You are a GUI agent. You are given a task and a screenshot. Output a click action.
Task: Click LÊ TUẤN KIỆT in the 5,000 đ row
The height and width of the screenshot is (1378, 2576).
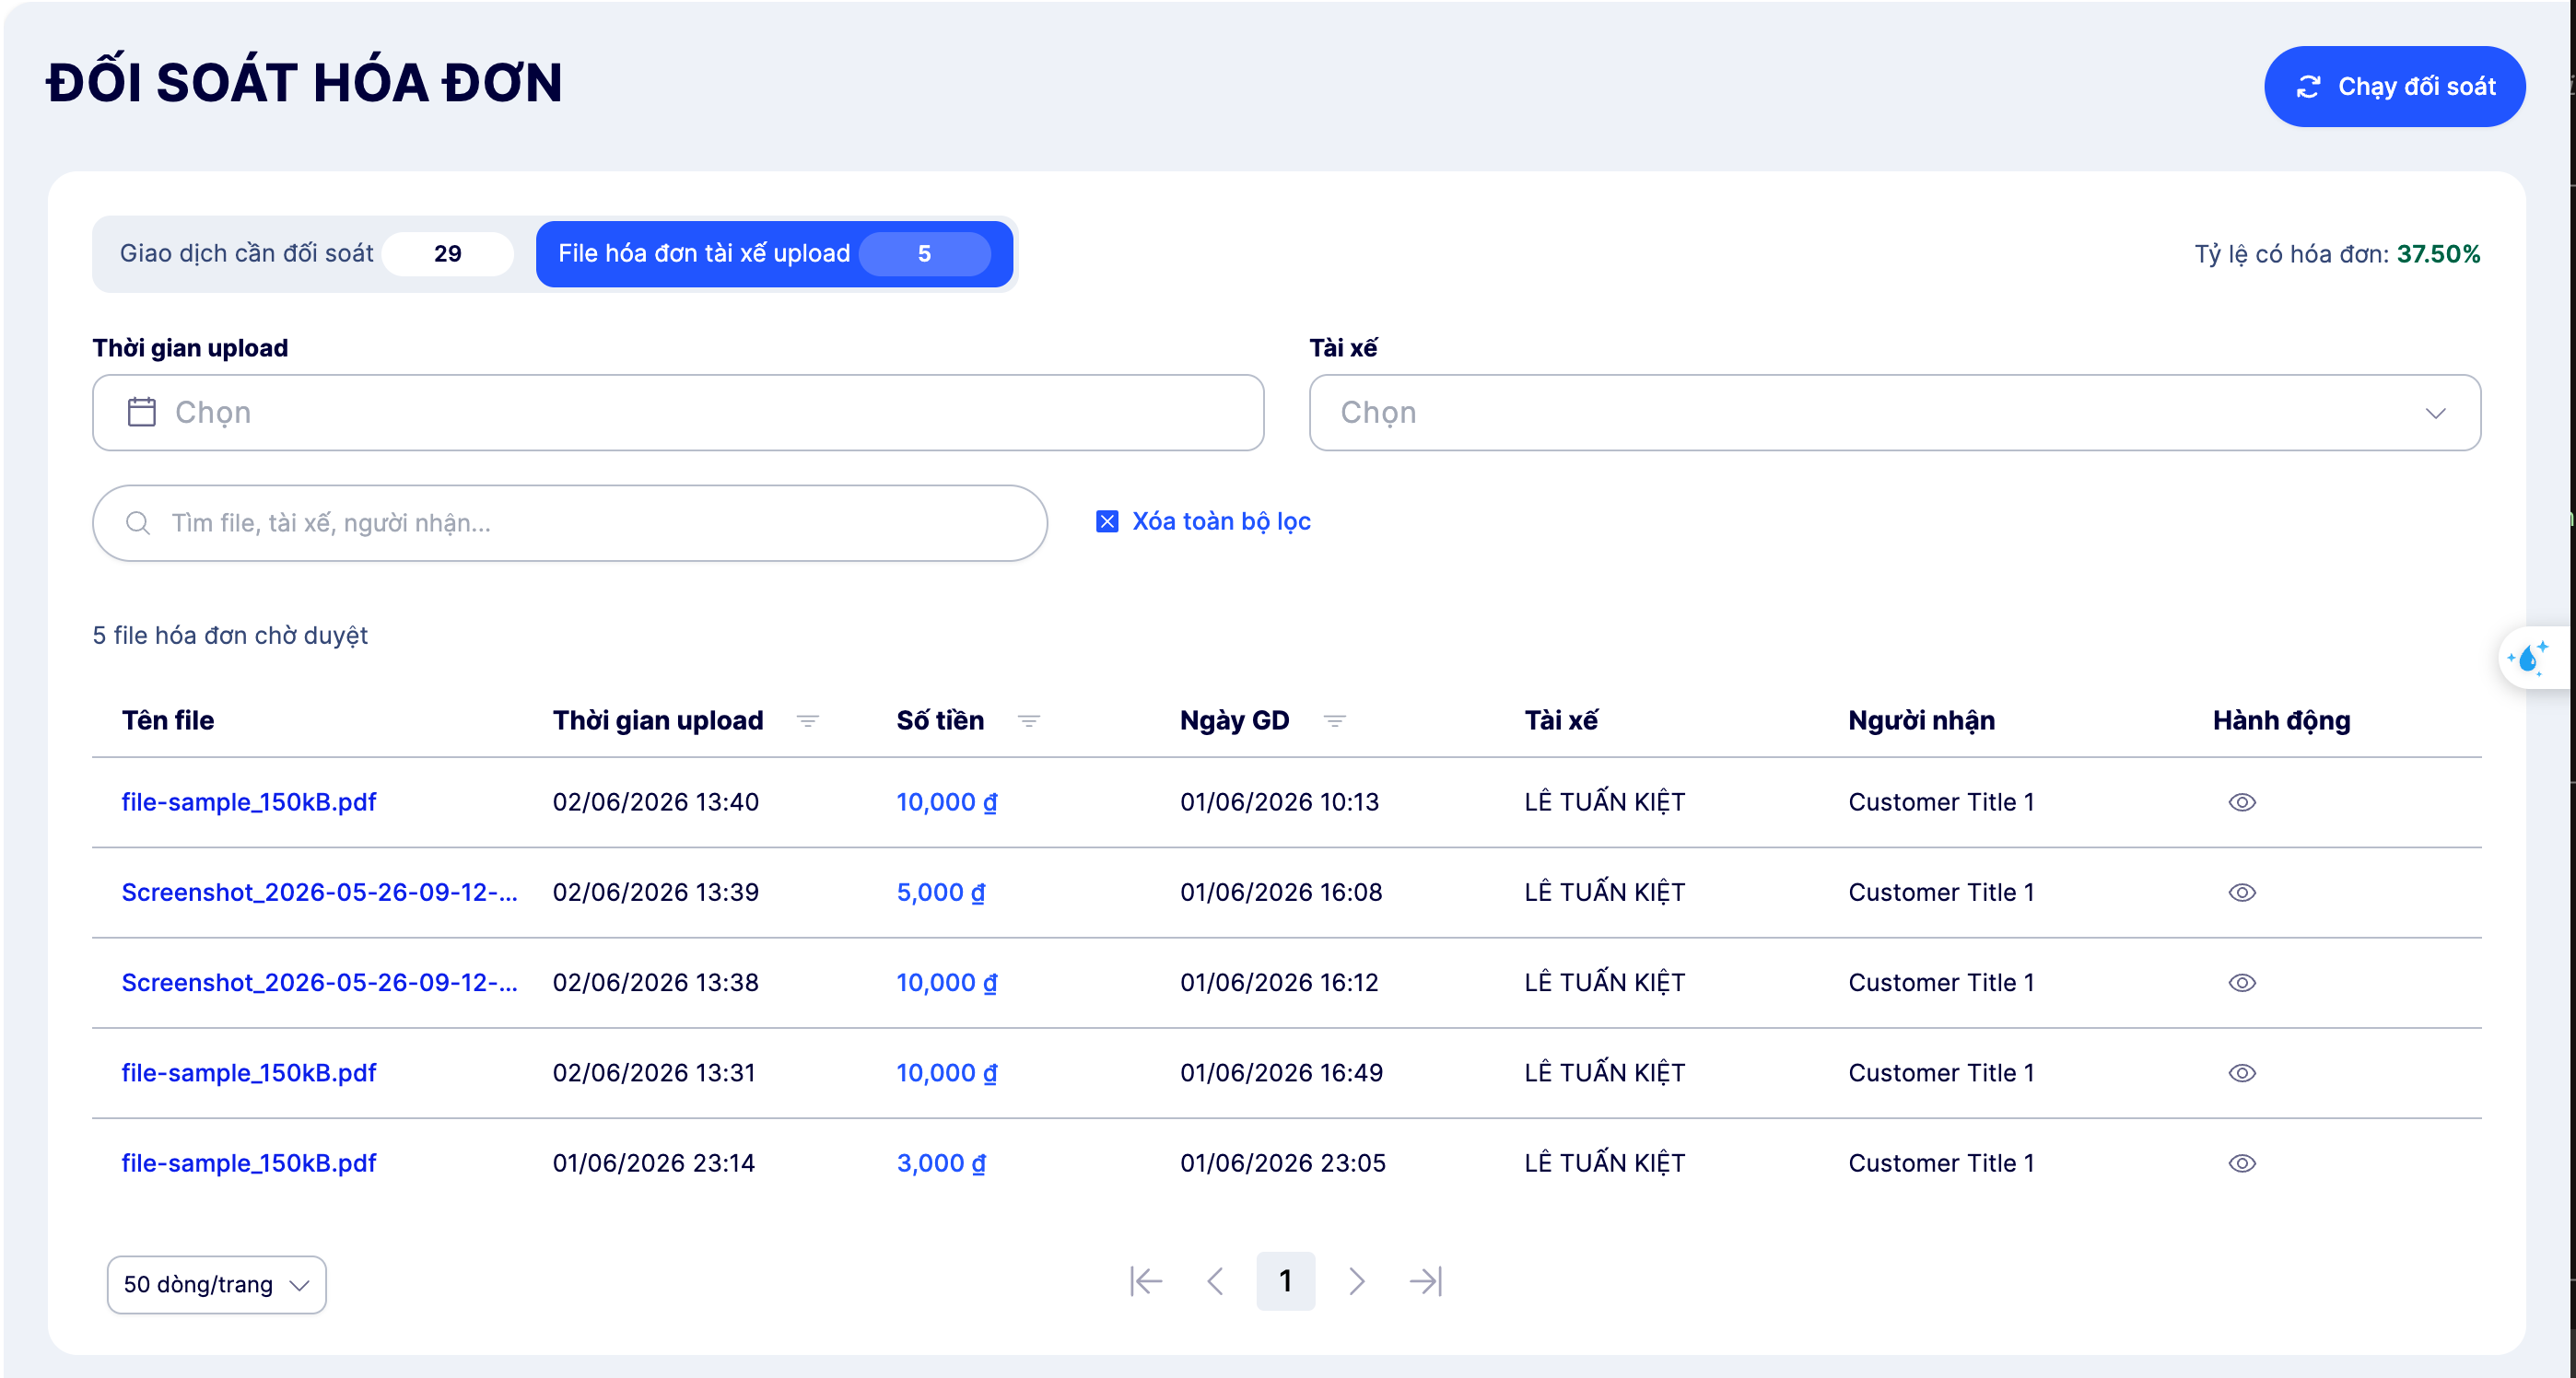pyautogui.click(x=1604, y=892)
